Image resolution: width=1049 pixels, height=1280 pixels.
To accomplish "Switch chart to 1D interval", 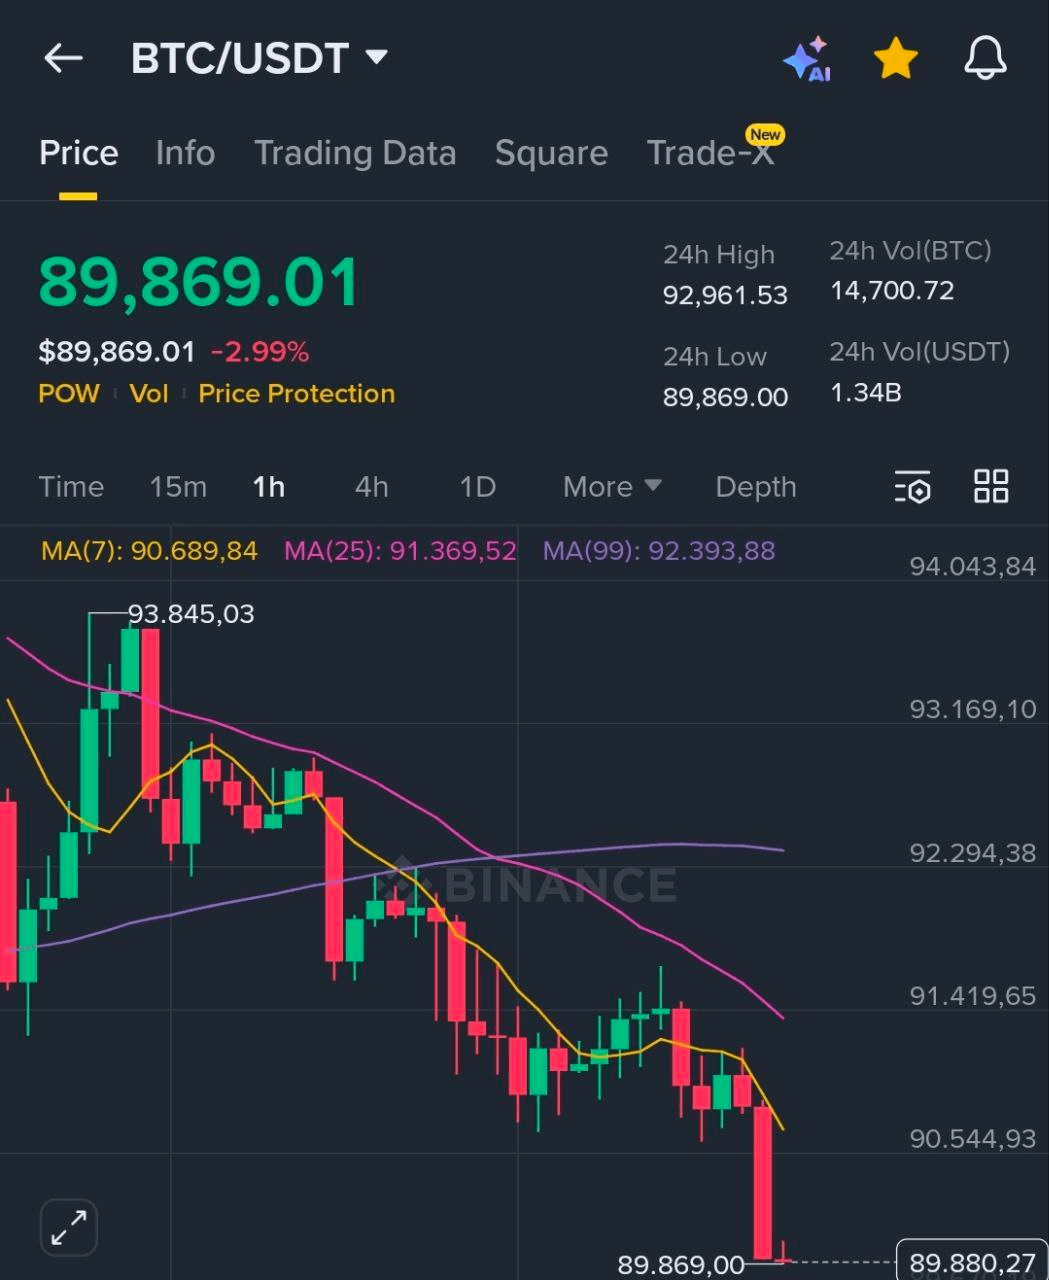I will 477,487.
